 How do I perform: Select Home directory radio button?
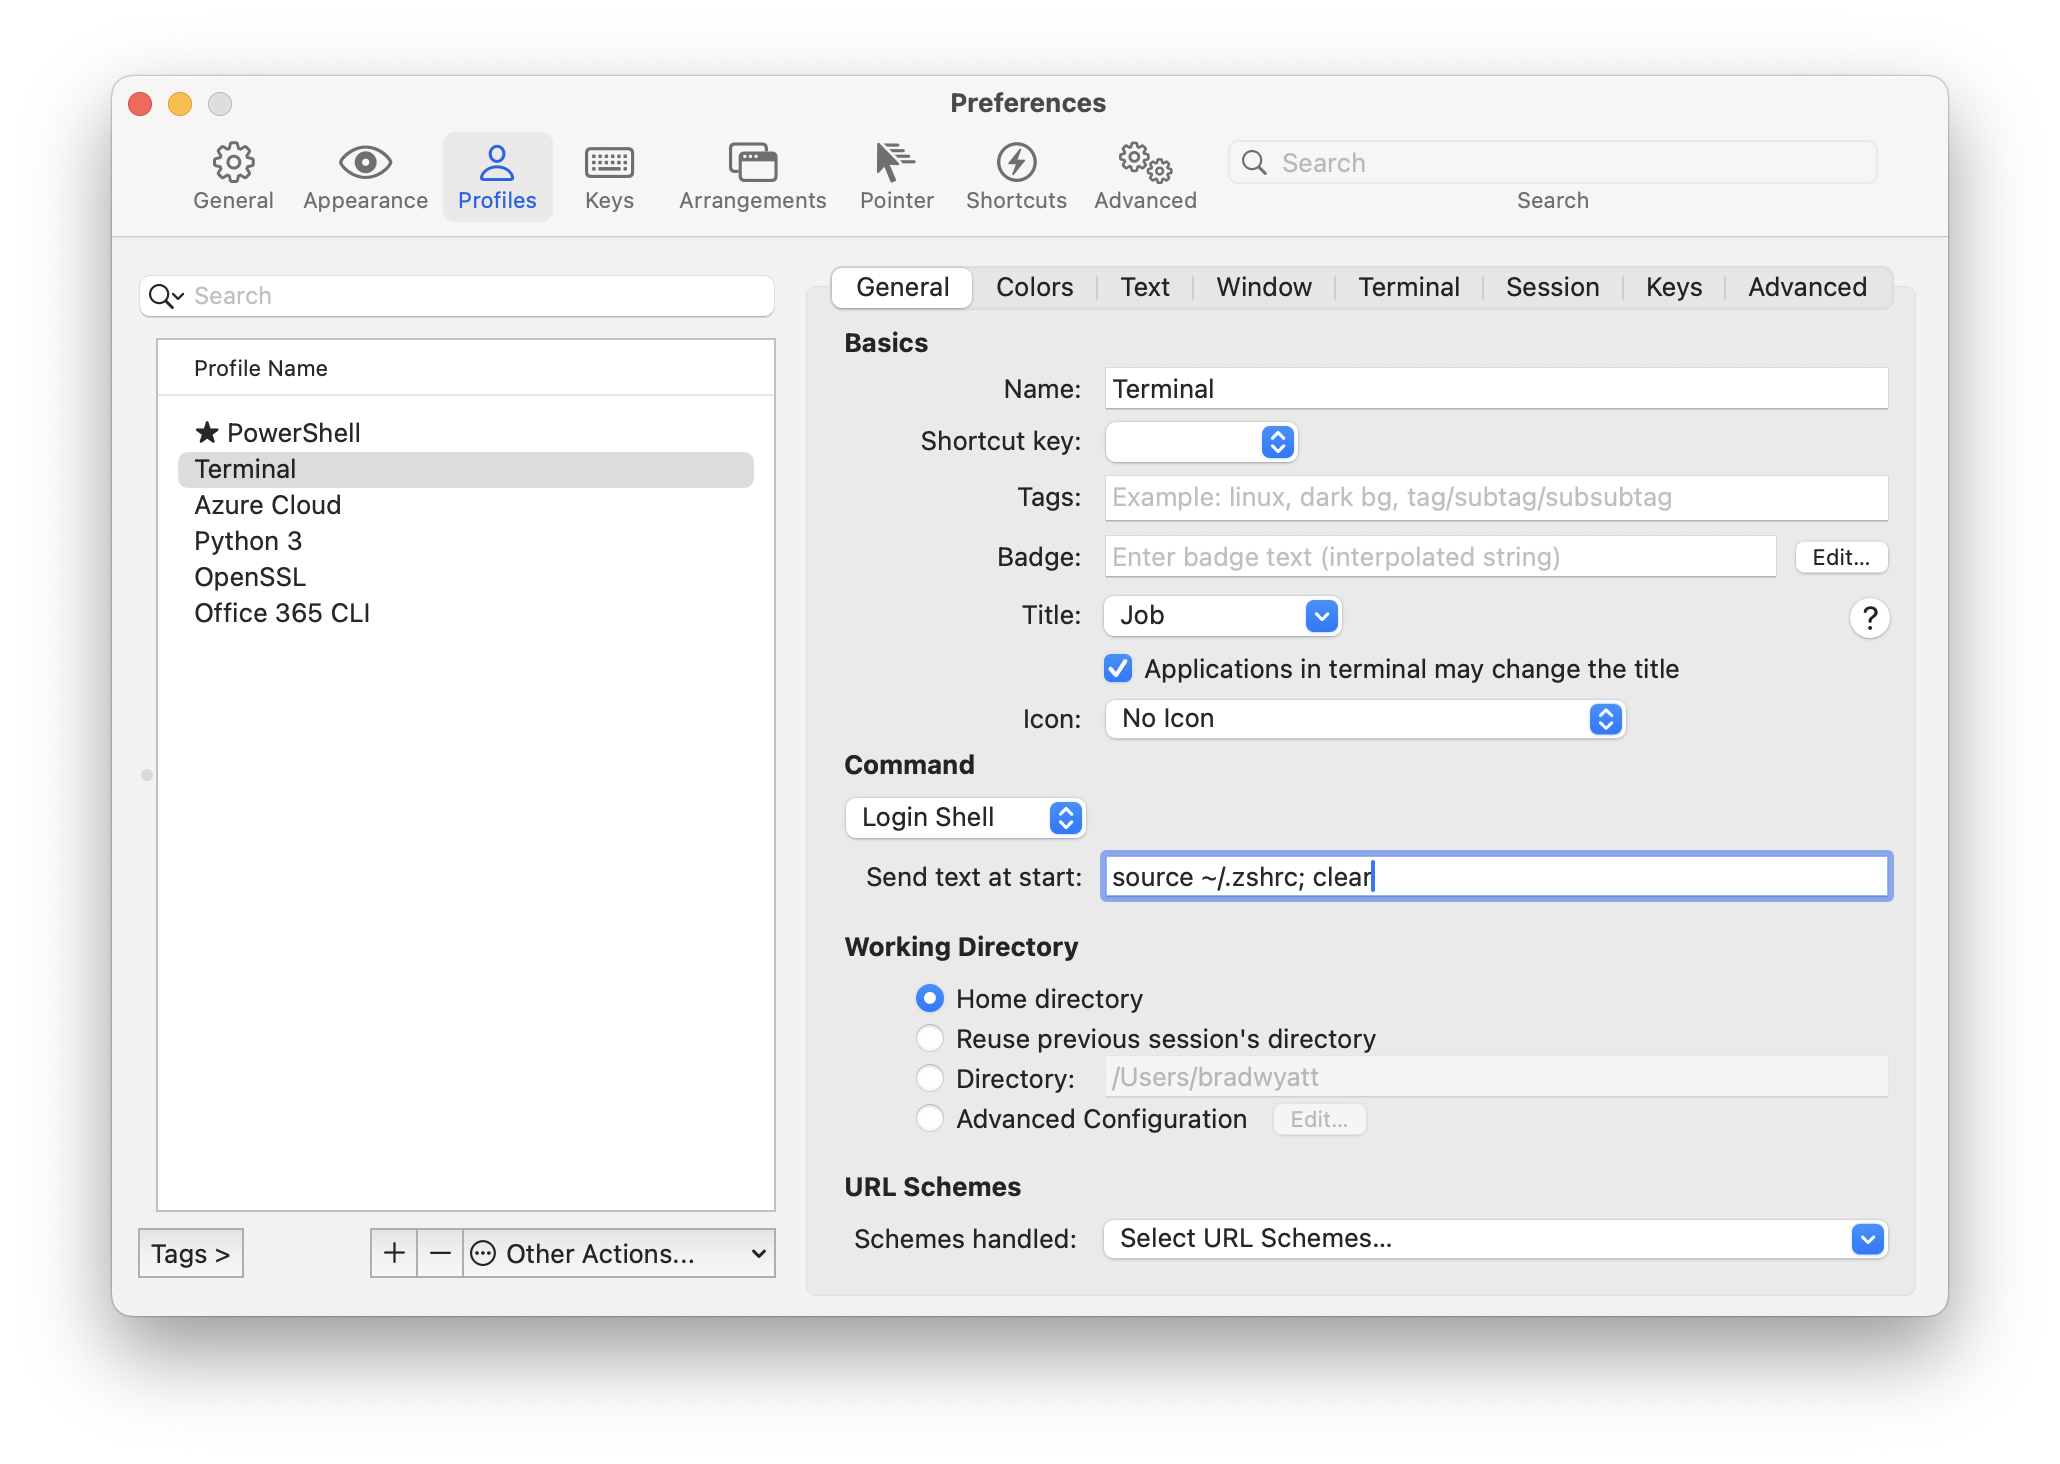[x=930, y=998]
